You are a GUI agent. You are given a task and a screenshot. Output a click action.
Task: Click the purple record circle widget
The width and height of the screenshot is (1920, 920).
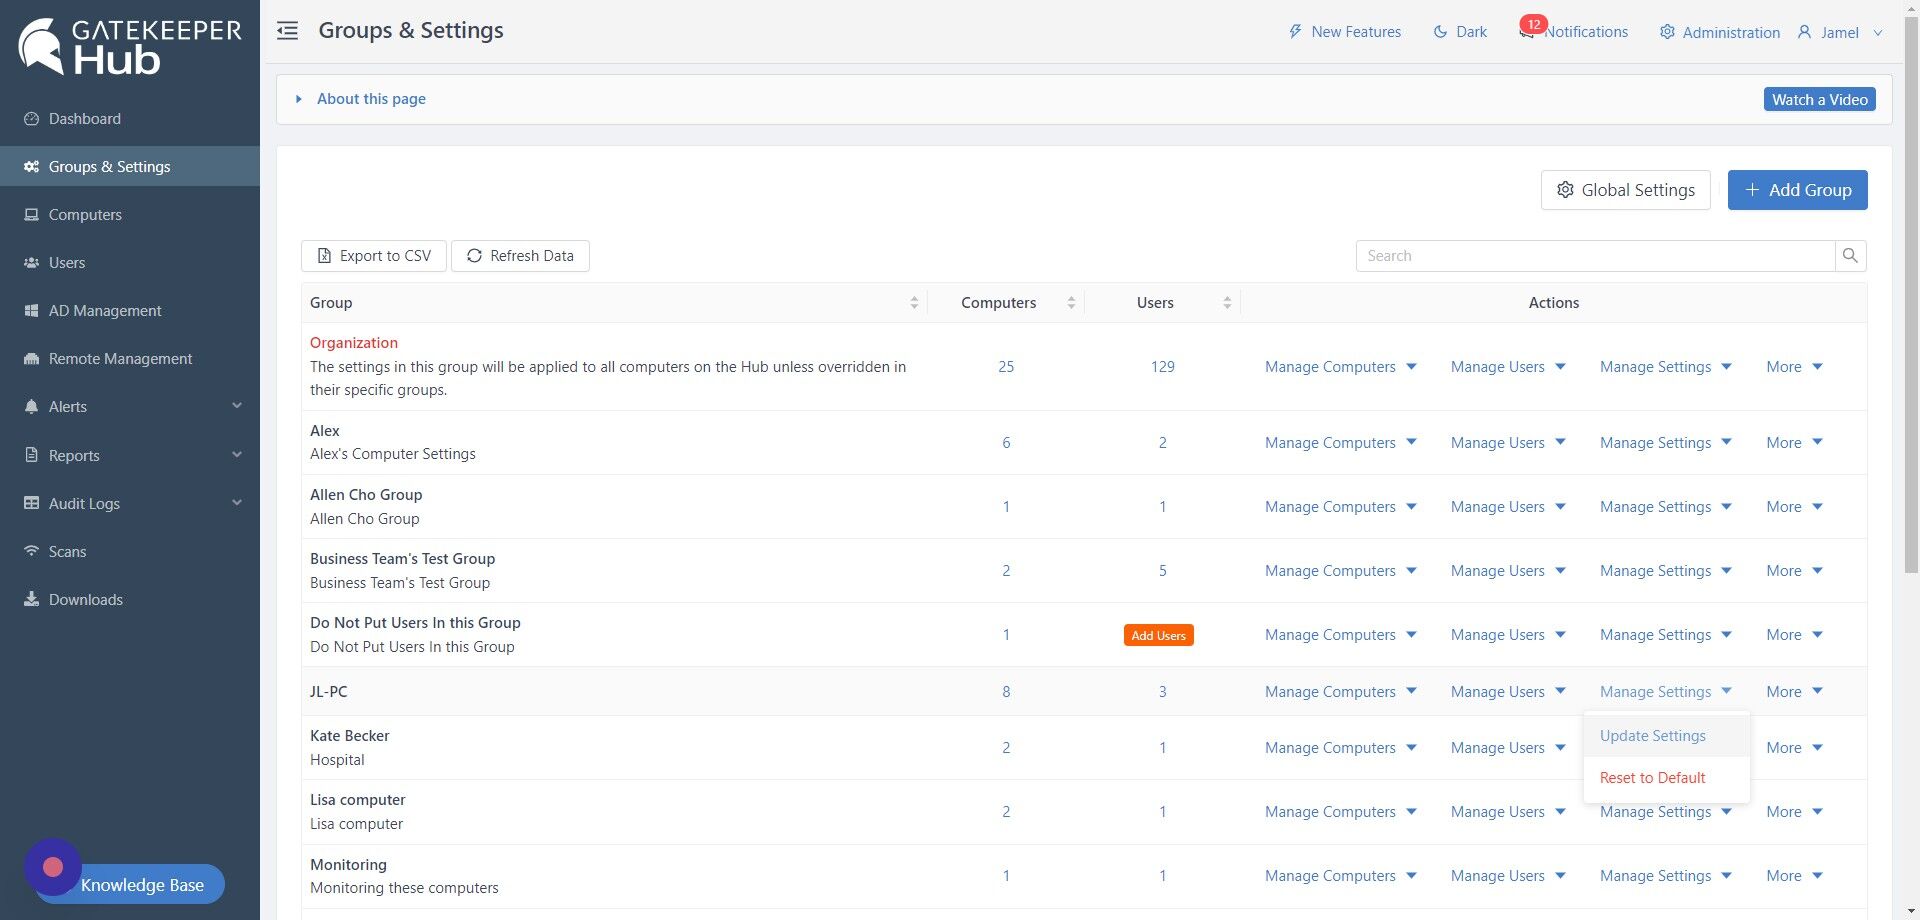click(x=53, y=867)
